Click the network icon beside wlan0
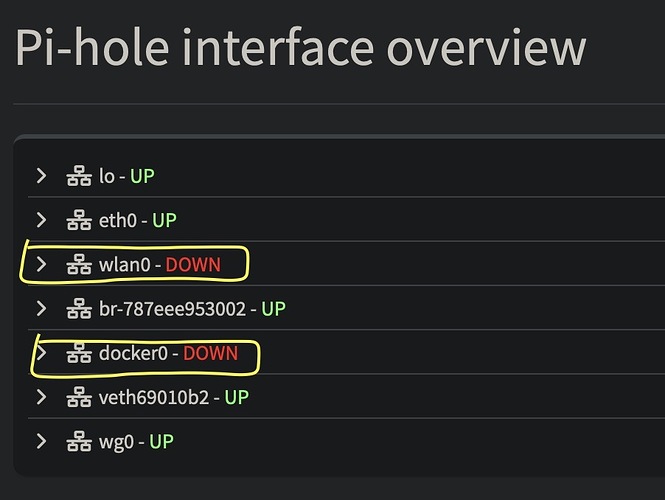The width and height of the screenshot is (665, 500). (x=78, y=265)
